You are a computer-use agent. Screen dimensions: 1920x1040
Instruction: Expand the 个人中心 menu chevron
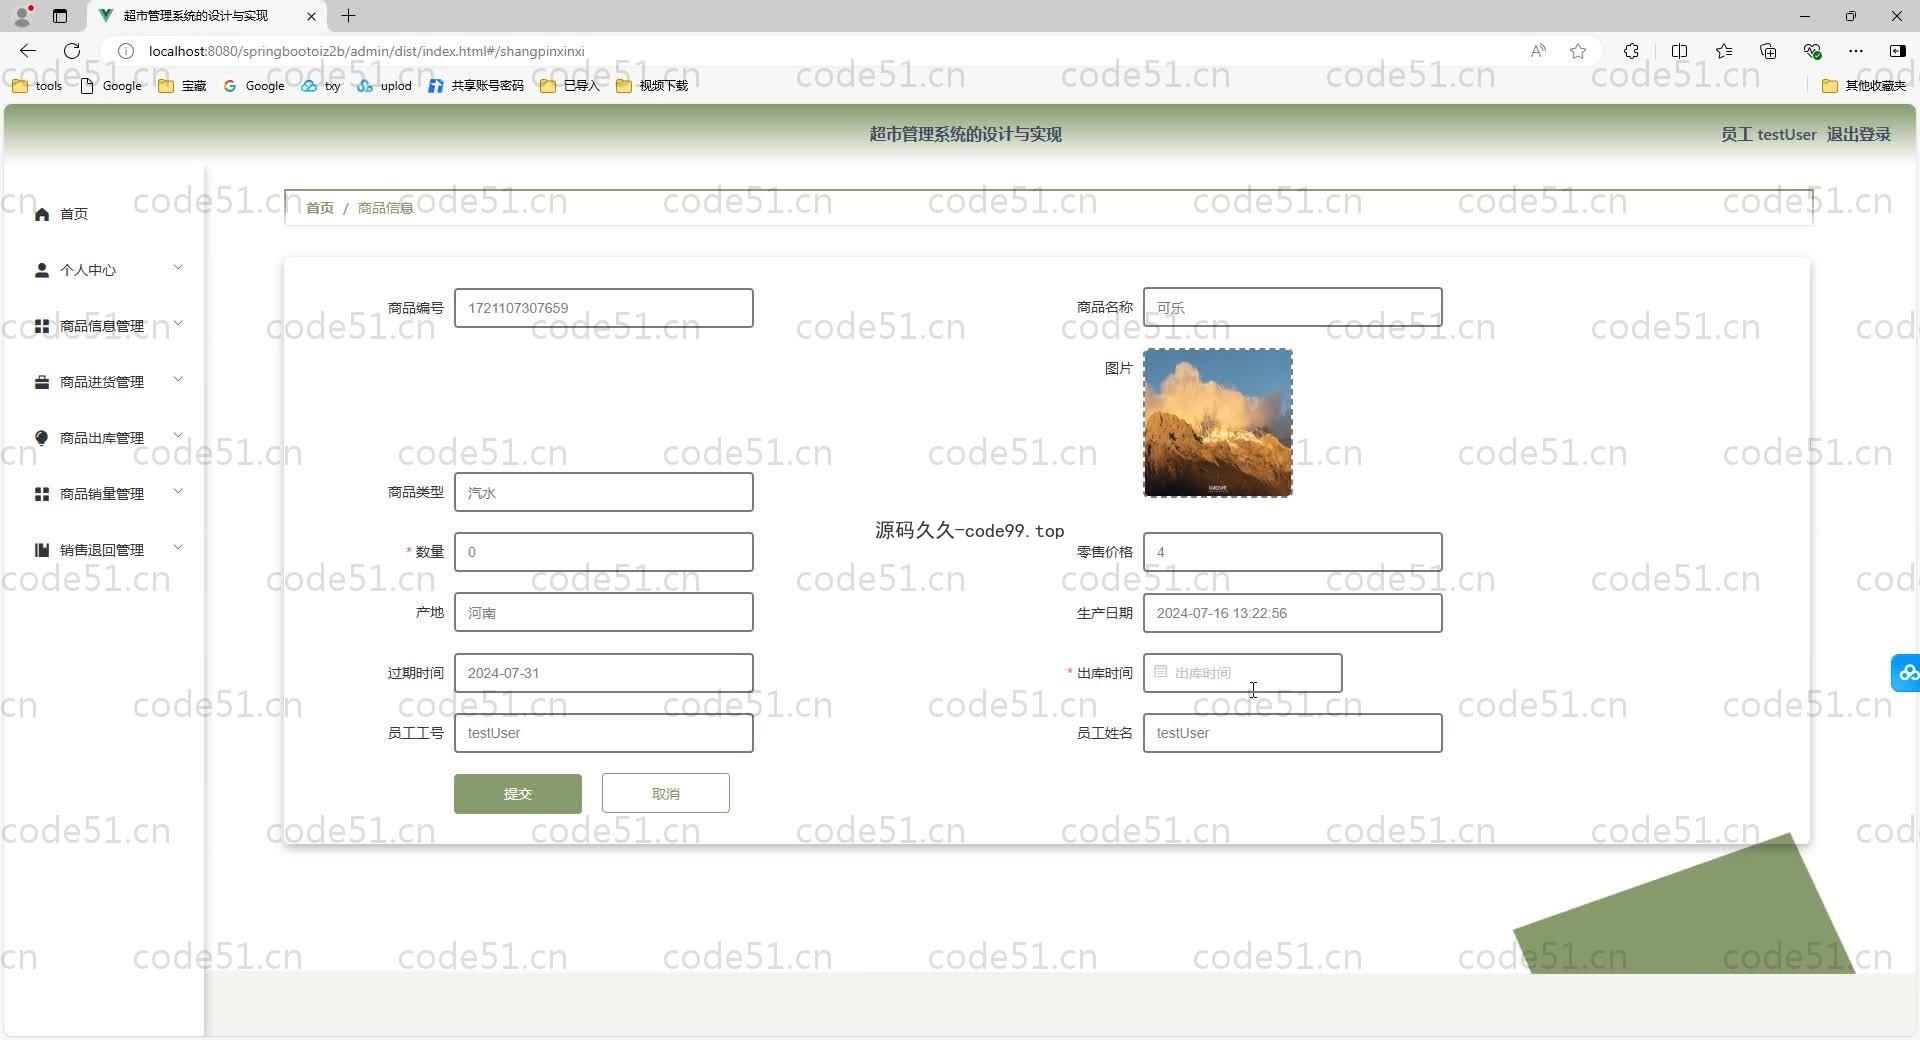(178, 267)
